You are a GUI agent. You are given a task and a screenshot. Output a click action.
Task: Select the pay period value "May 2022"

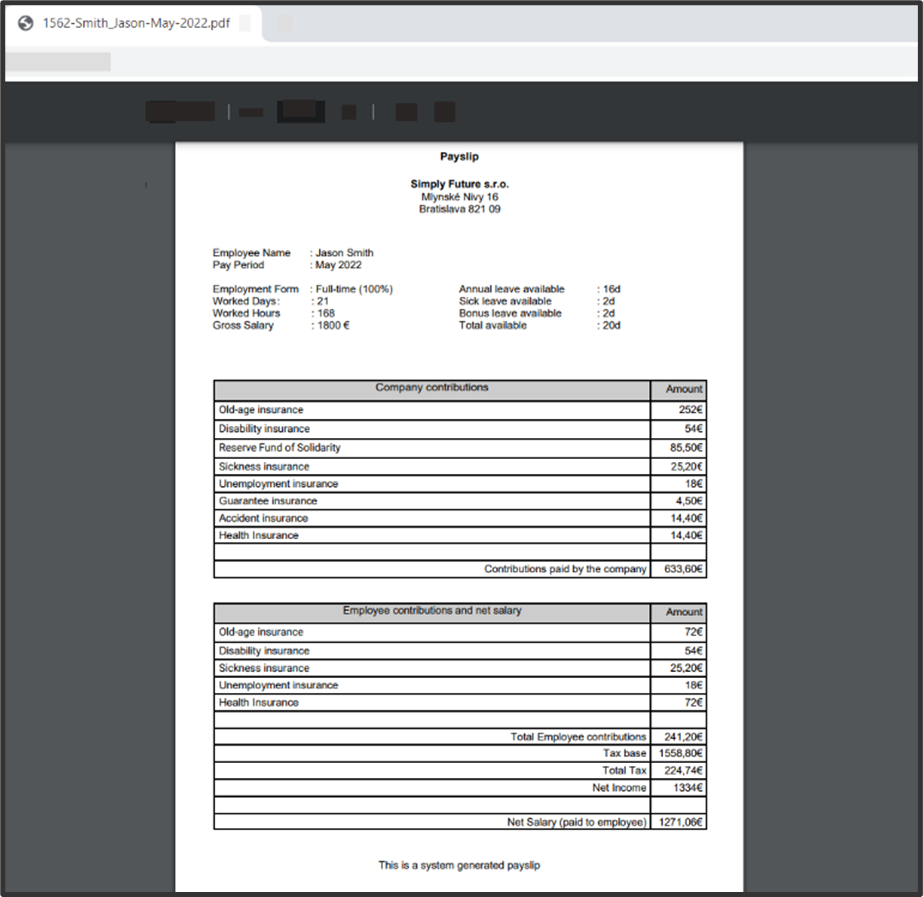click(338, 265)
